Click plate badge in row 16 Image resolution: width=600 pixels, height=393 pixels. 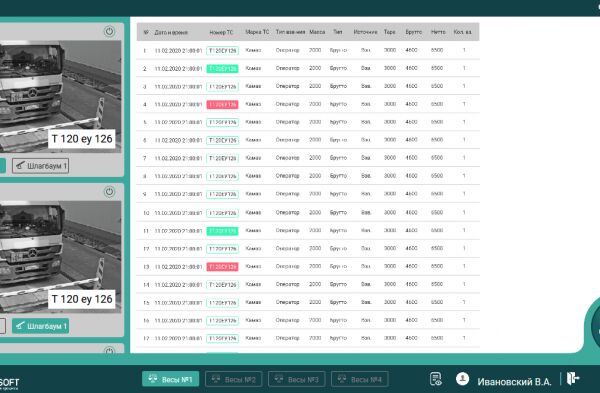click(222, 321)
